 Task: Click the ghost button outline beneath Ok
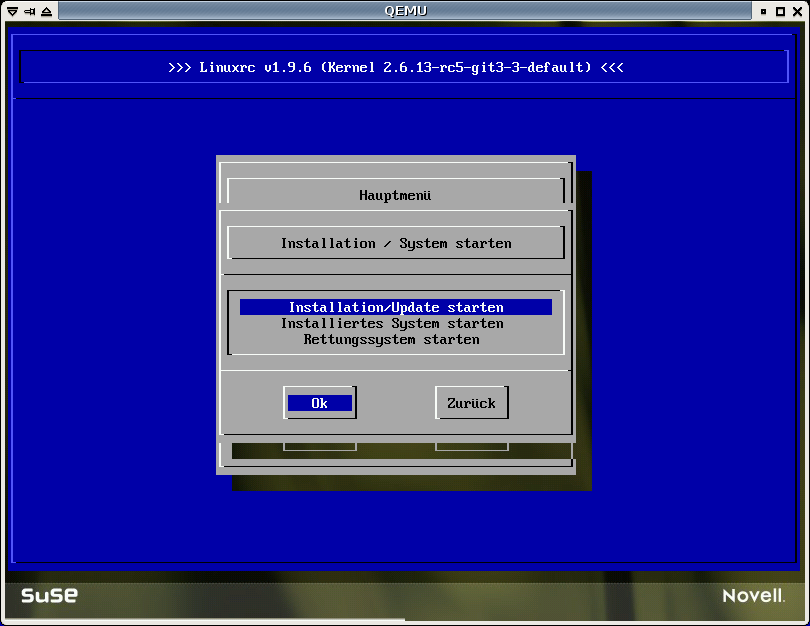click(x=320, y=446)
